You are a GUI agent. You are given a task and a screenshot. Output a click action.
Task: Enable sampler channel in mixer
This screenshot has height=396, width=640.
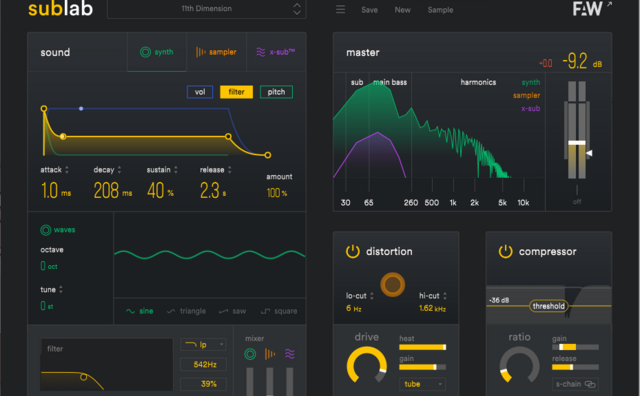click(x=270, y=354)
